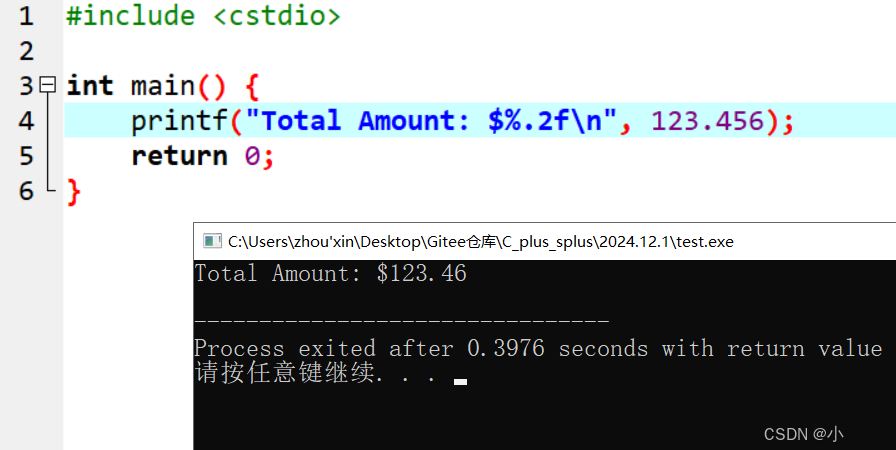Click line number 2 in the gutter
The width and height of the screenshot is (896, 450).
pyautogui.click(x=26, y=51)
